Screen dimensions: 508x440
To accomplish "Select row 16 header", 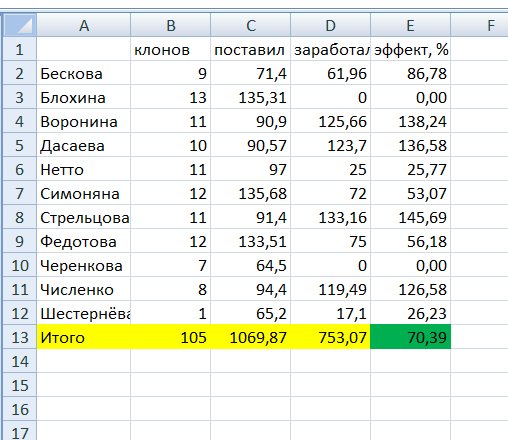I will (x=20, y=409).
